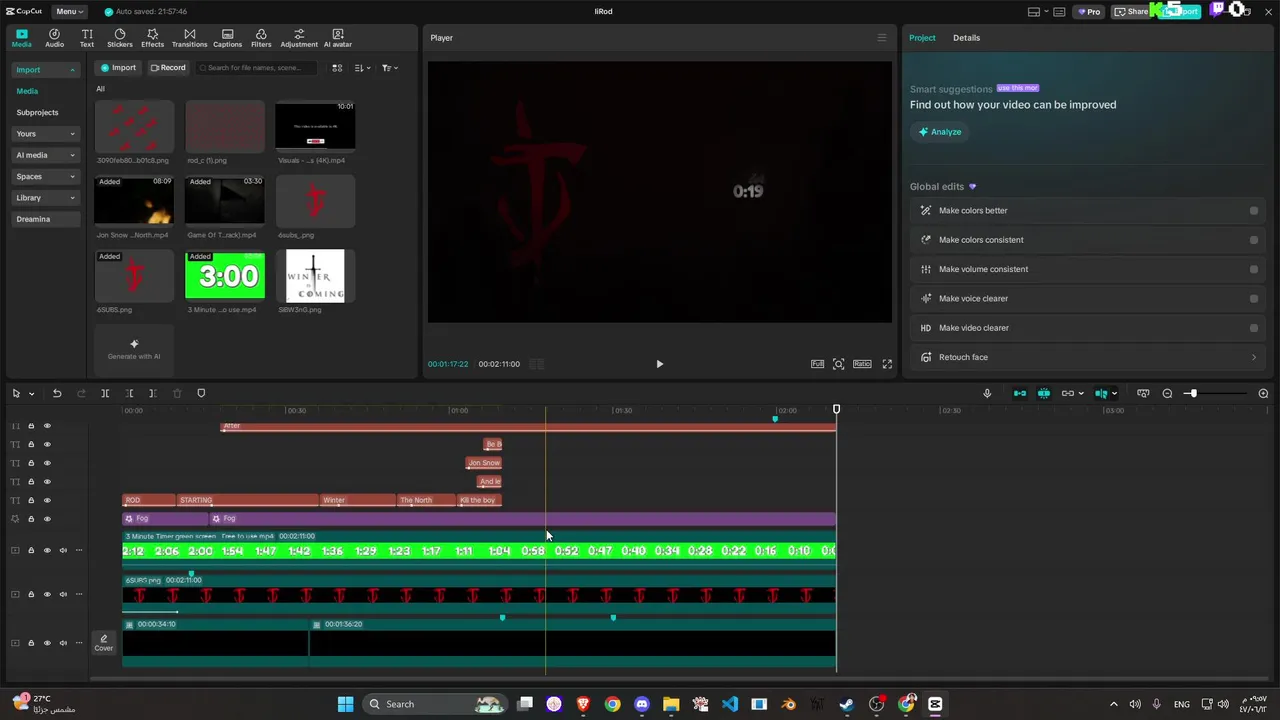Toggle Make colors better option
1280x720 pixels.
click(x=1254, y=211)
